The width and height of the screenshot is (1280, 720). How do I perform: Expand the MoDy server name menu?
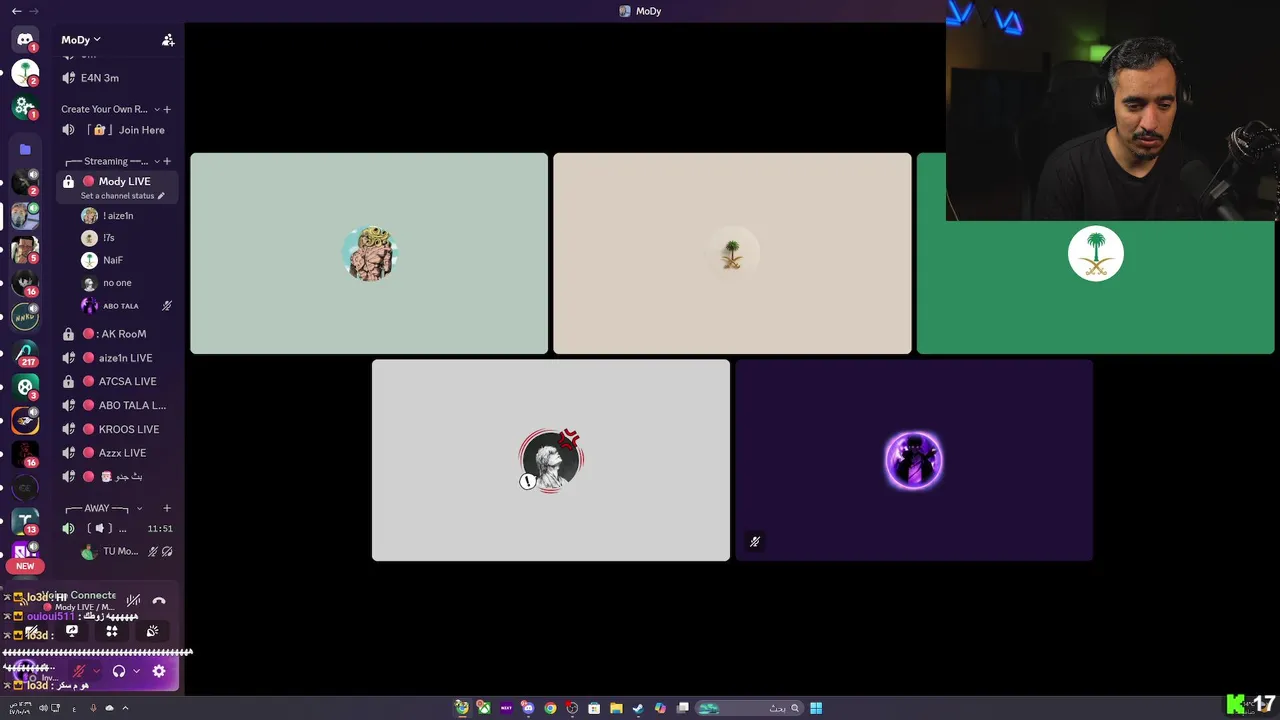pyautogui.click(x=81, y=40)
